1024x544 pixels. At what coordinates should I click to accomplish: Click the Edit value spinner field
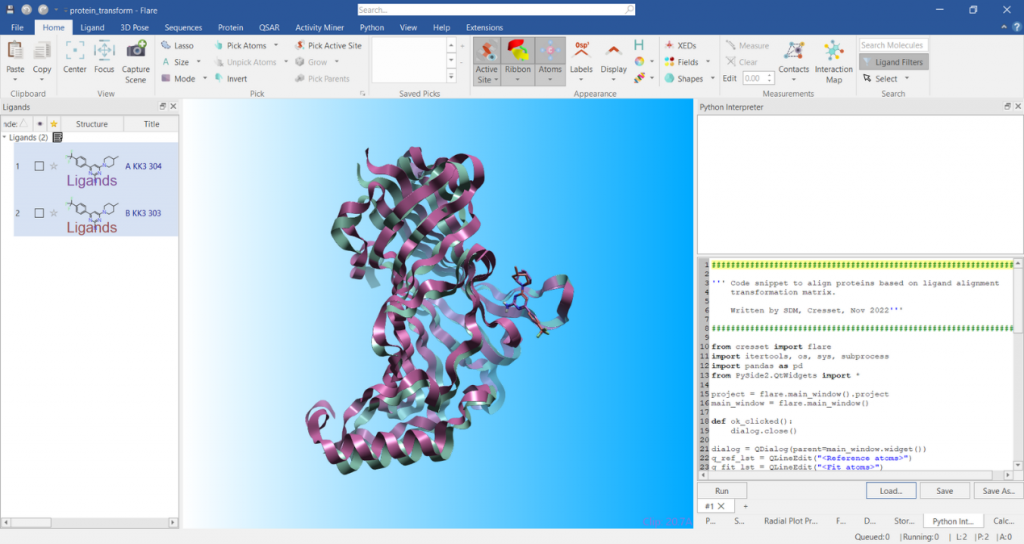tap(758, 78)
